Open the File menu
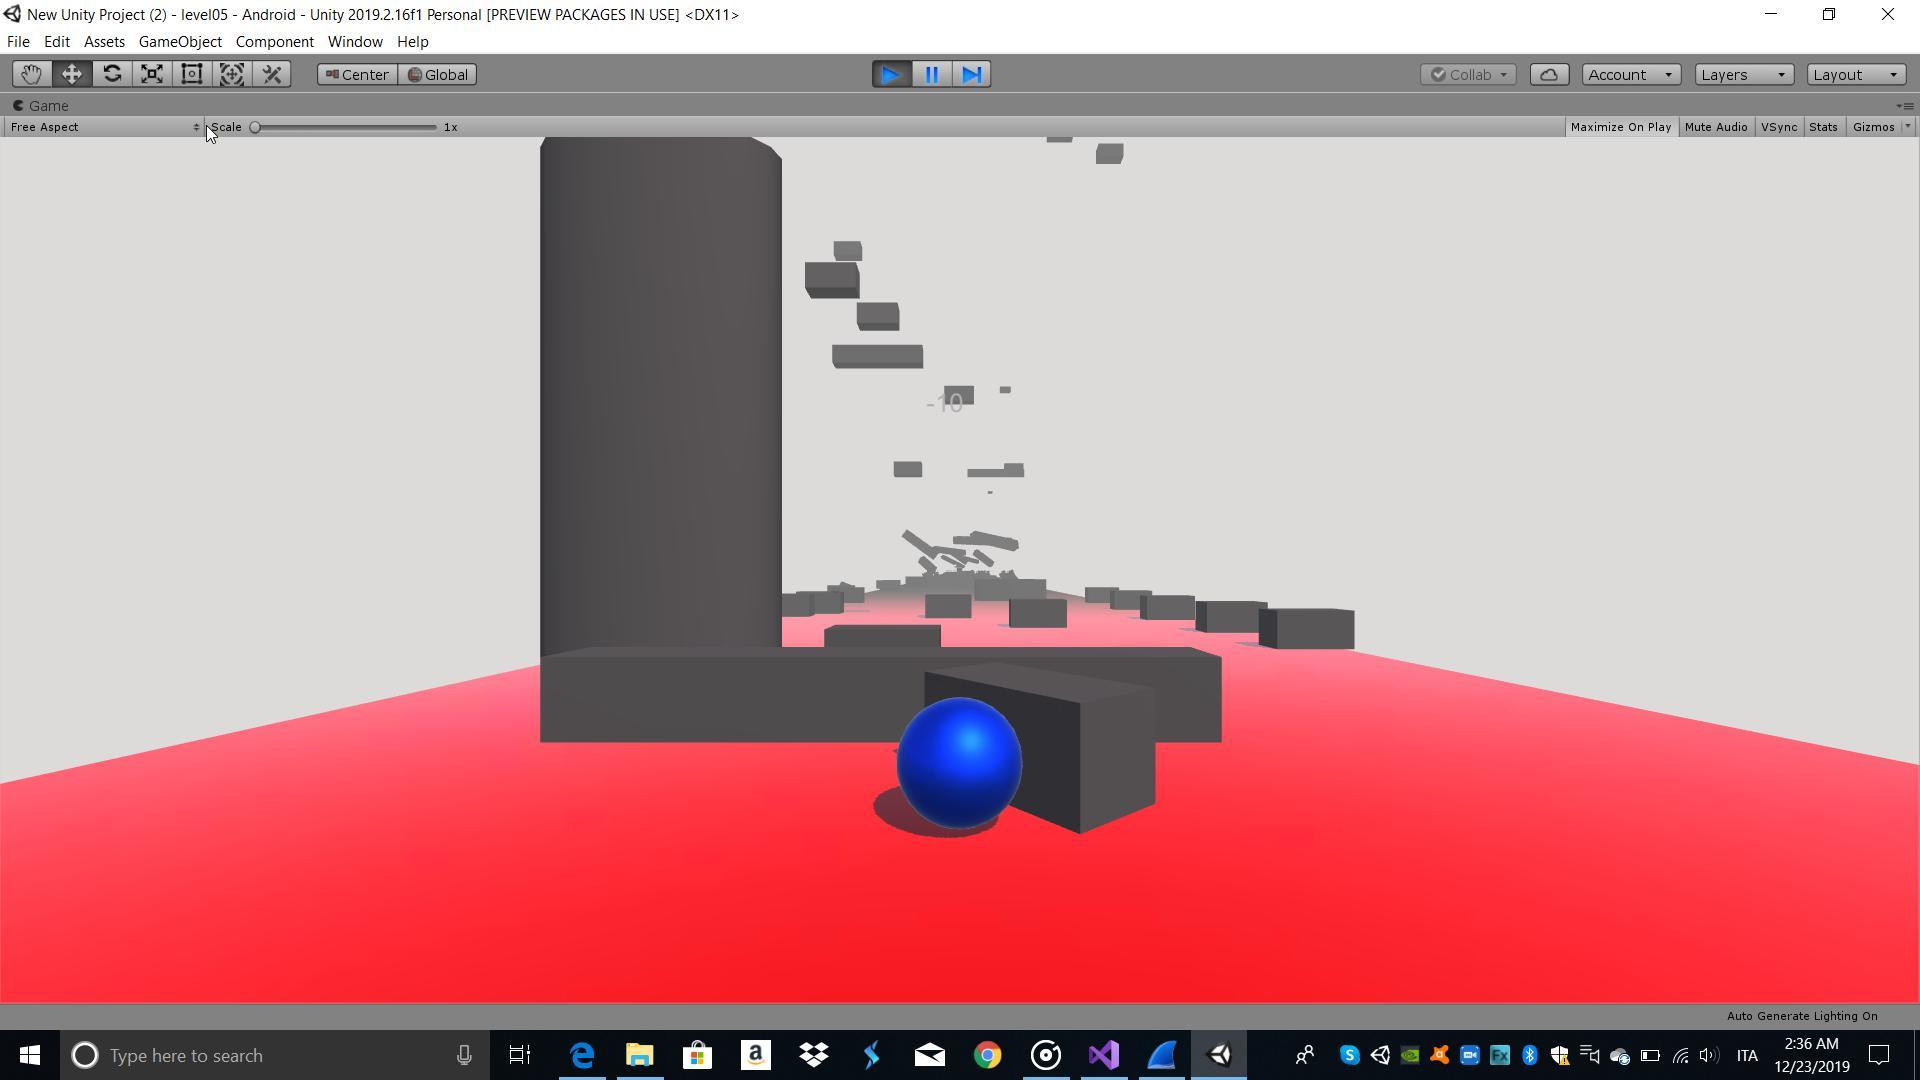Viewport: 1920px width, 1080px height. [x=18, y=42]
